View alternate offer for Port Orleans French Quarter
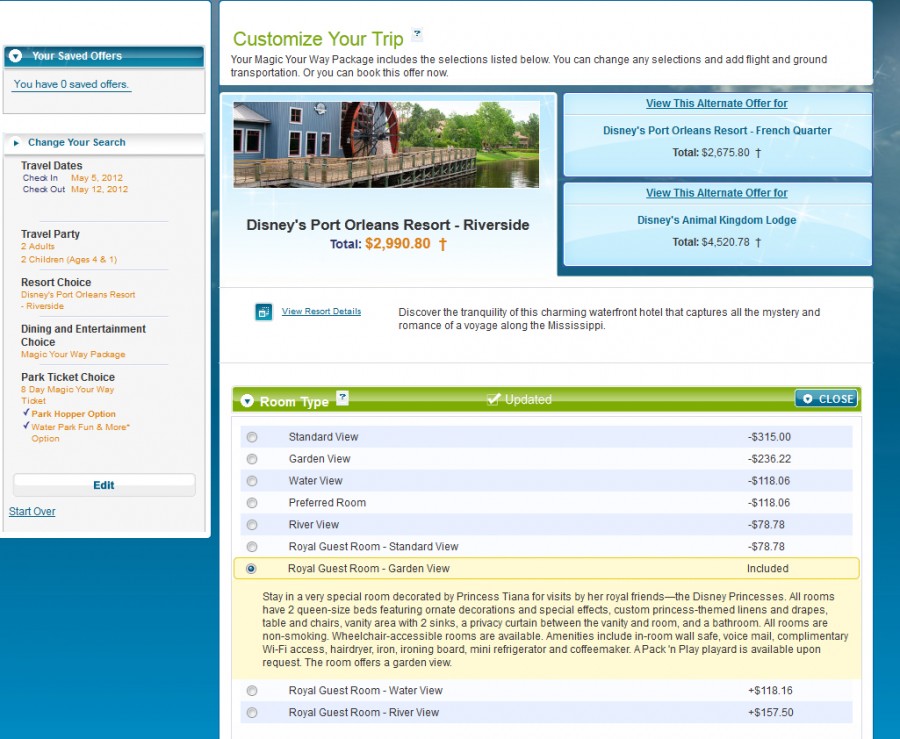The height and width of the screenshot is (739, 900). (716, 103)
